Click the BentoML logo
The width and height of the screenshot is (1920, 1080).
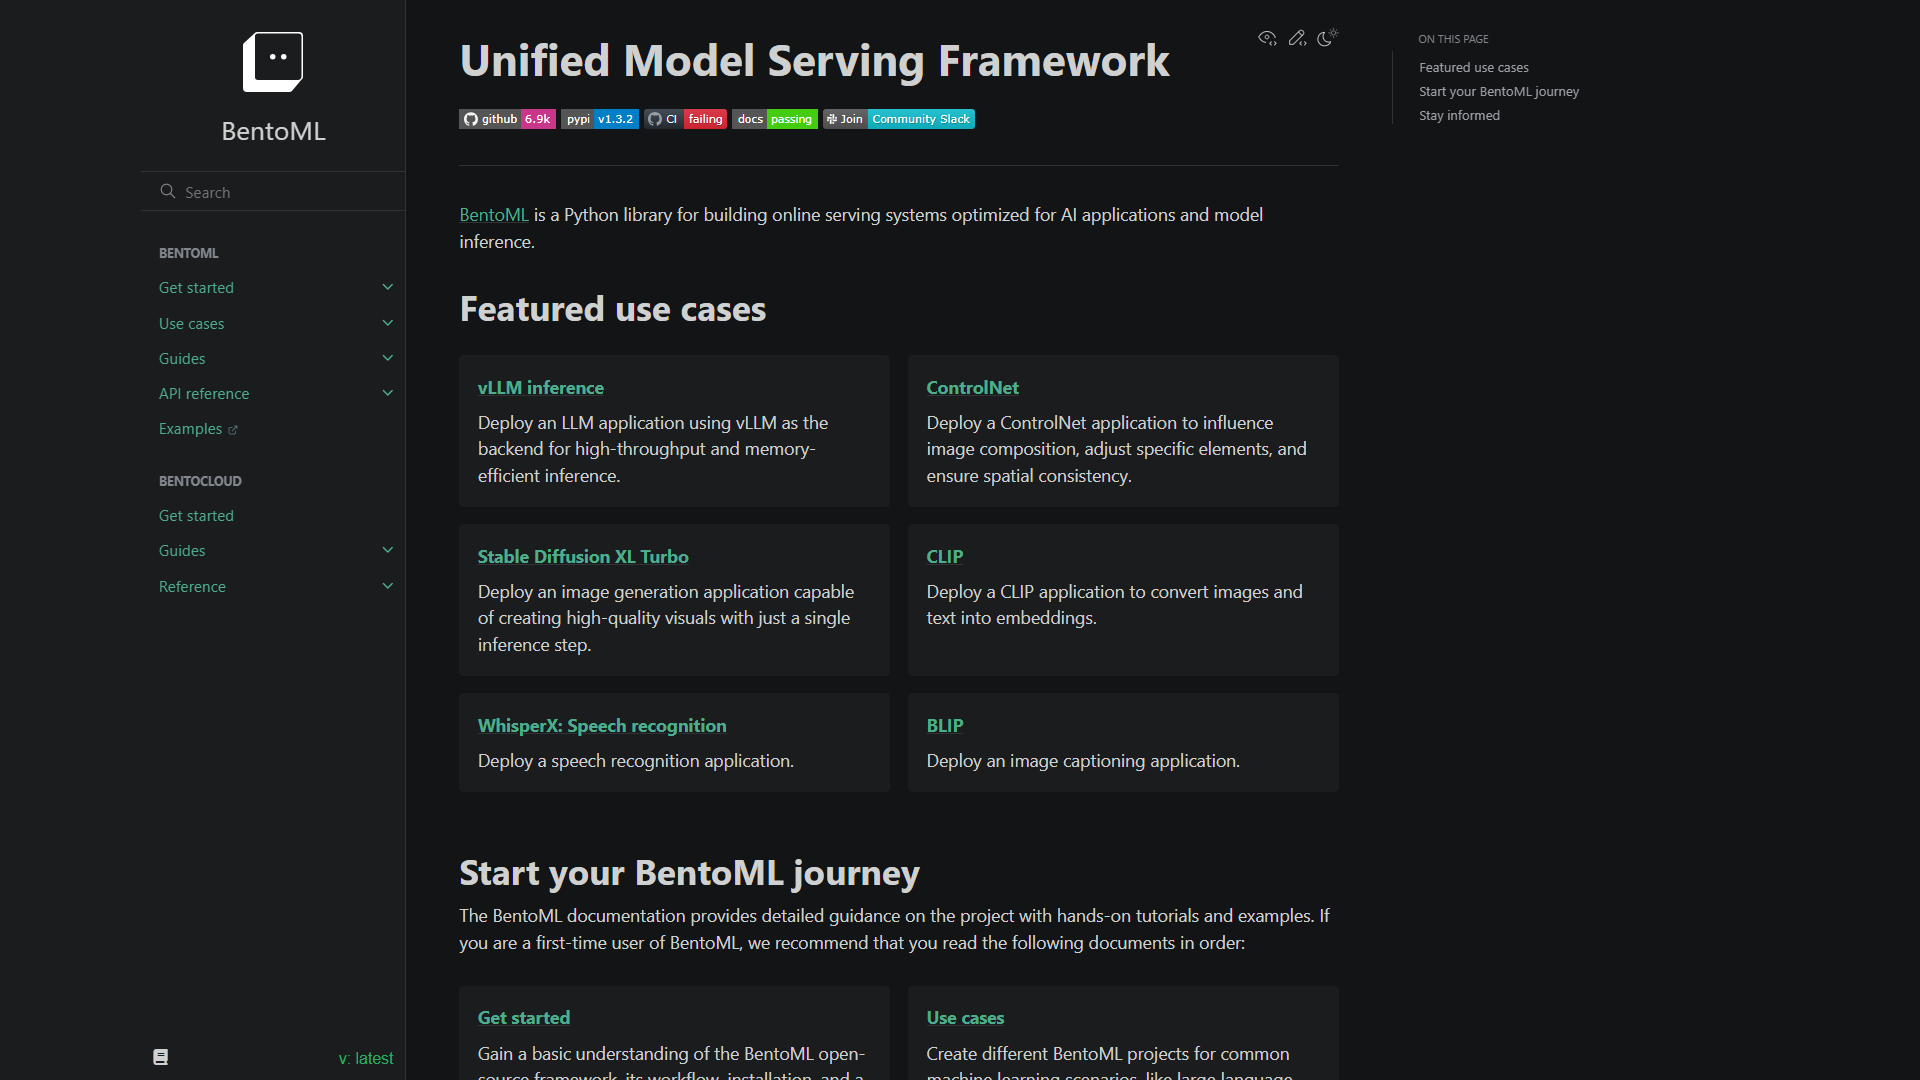point(272,61)
